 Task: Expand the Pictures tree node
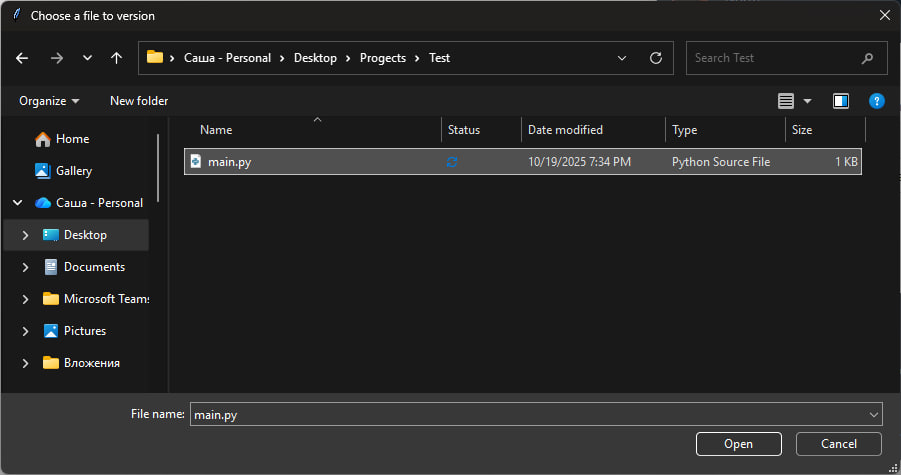pos(25,331)
